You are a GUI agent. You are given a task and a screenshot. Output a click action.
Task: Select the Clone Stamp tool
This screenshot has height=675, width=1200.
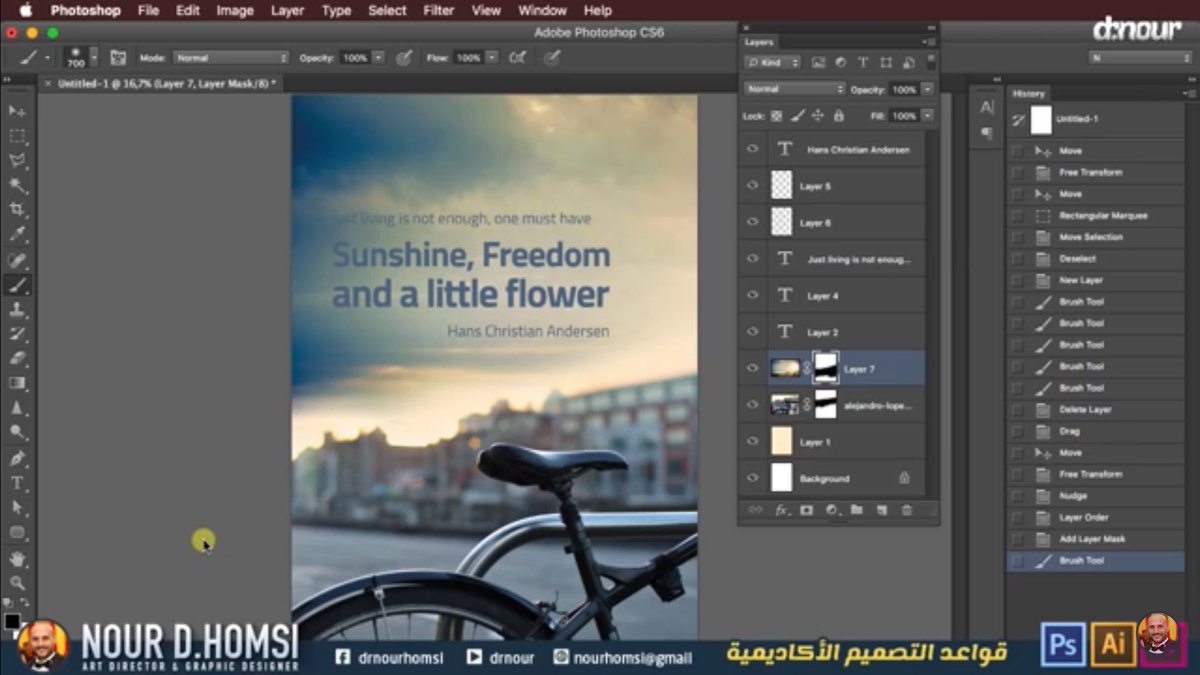pyautogui.click(x=17, y=309)
